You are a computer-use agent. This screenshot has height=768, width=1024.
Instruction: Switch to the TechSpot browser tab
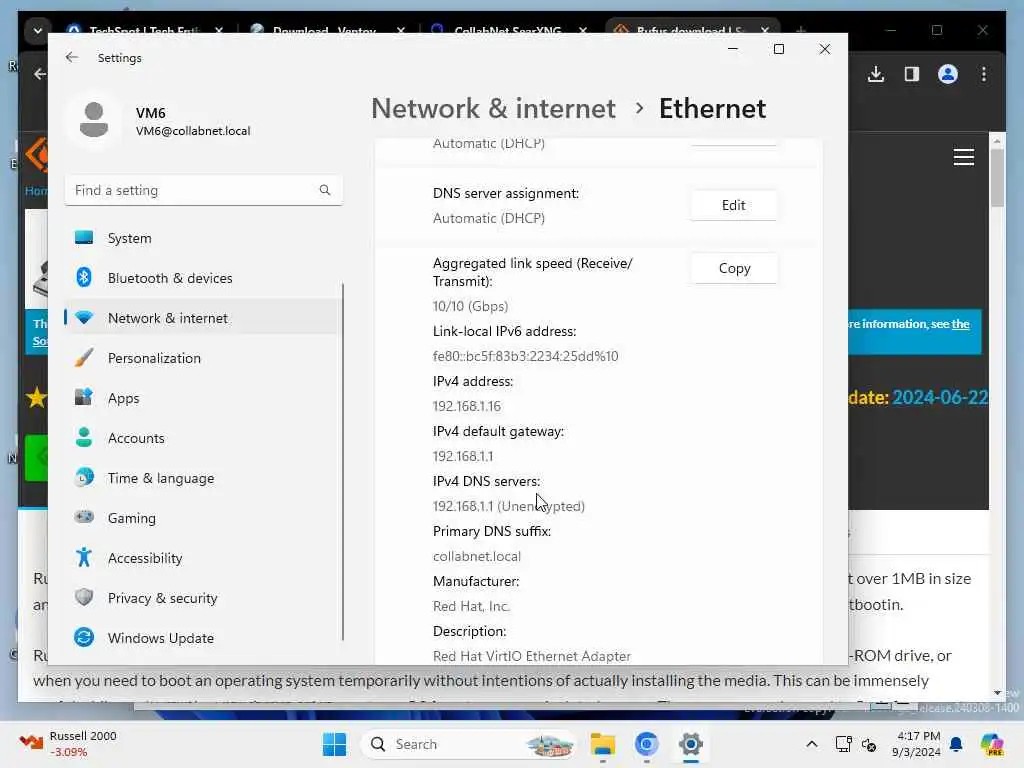point(144,30)
